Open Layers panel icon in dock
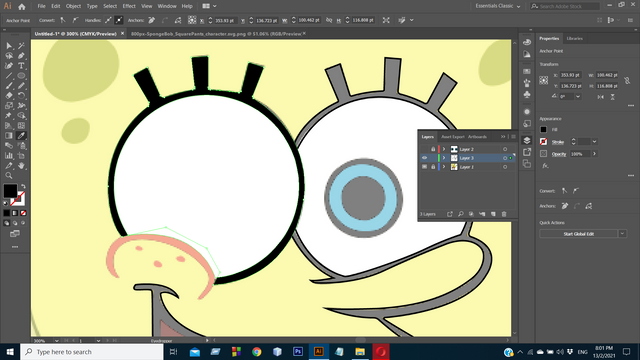 tap(527, 140)
